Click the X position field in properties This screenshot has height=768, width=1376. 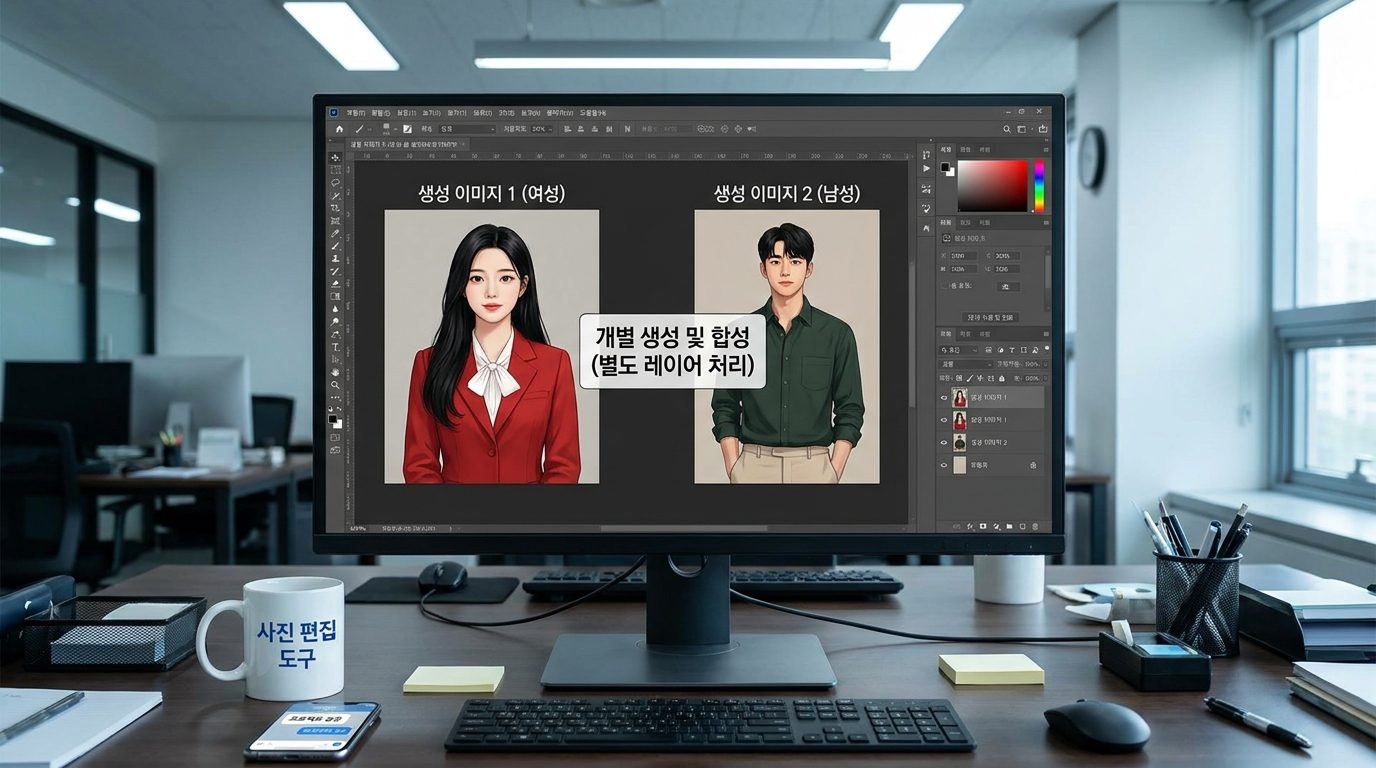(963, 255)
